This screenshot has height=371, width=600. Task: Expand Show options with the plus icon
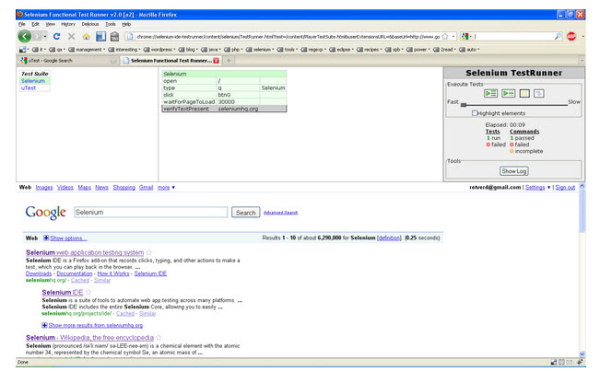pos(46,238)
